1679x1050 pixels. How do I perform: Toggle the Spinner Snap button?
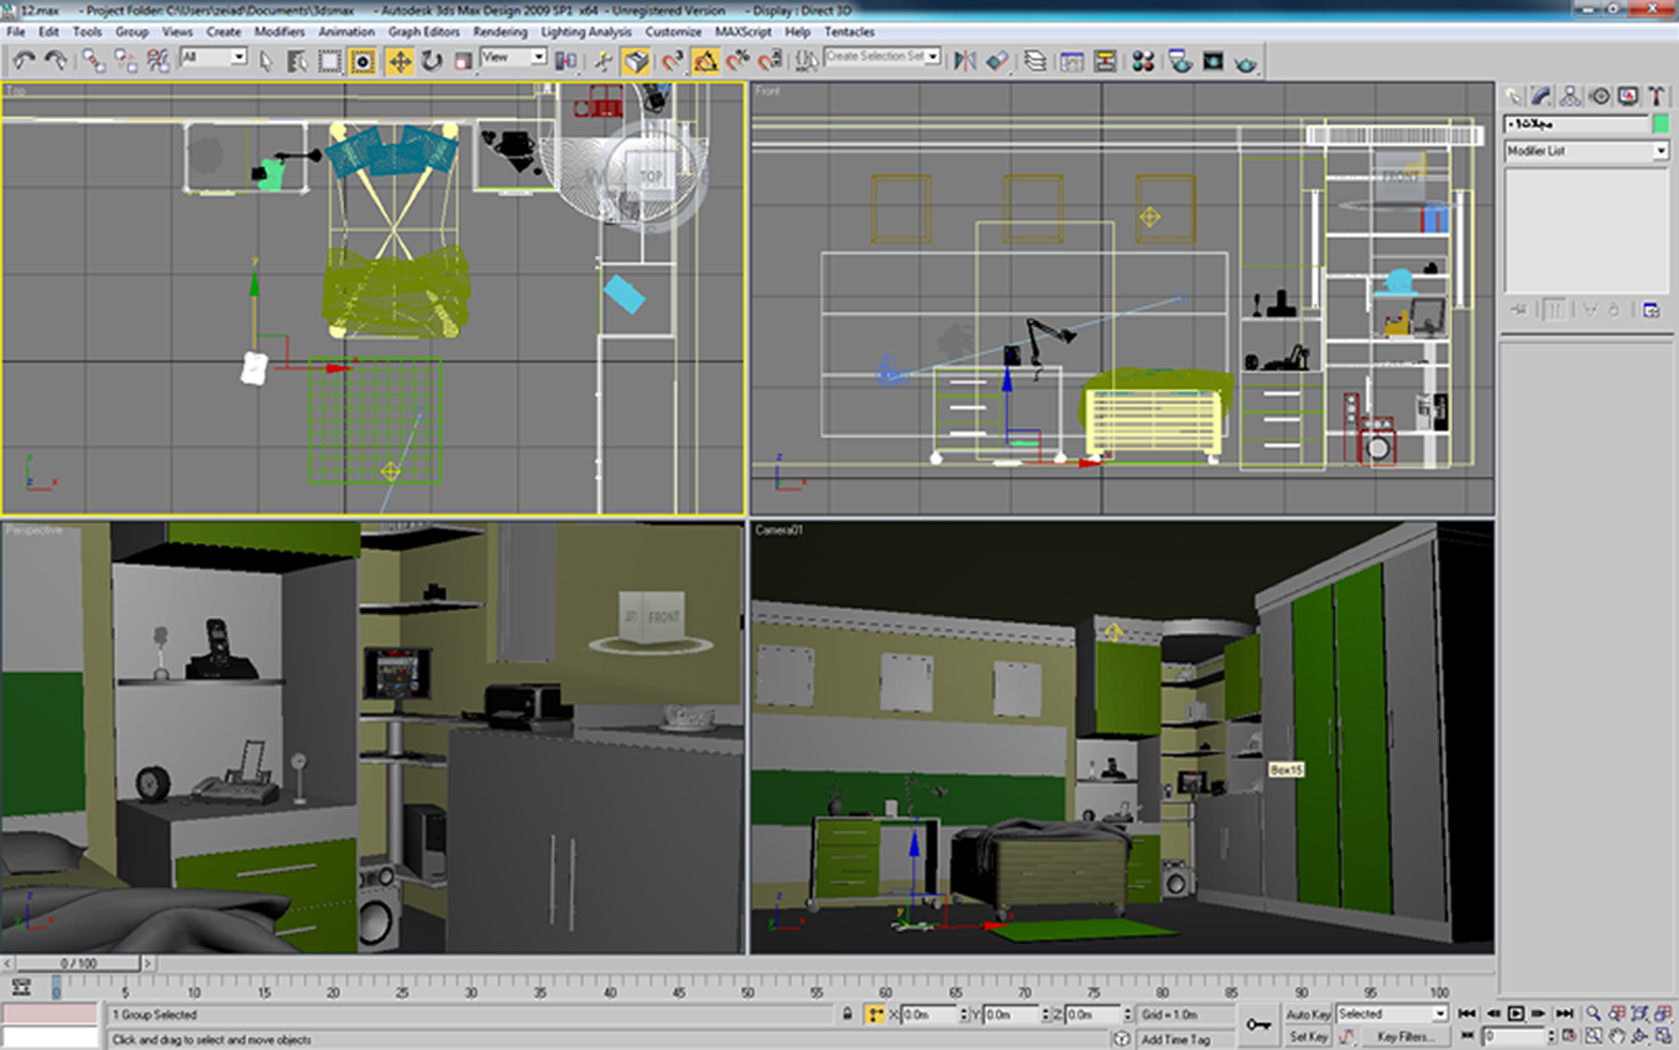coord(770,61)
